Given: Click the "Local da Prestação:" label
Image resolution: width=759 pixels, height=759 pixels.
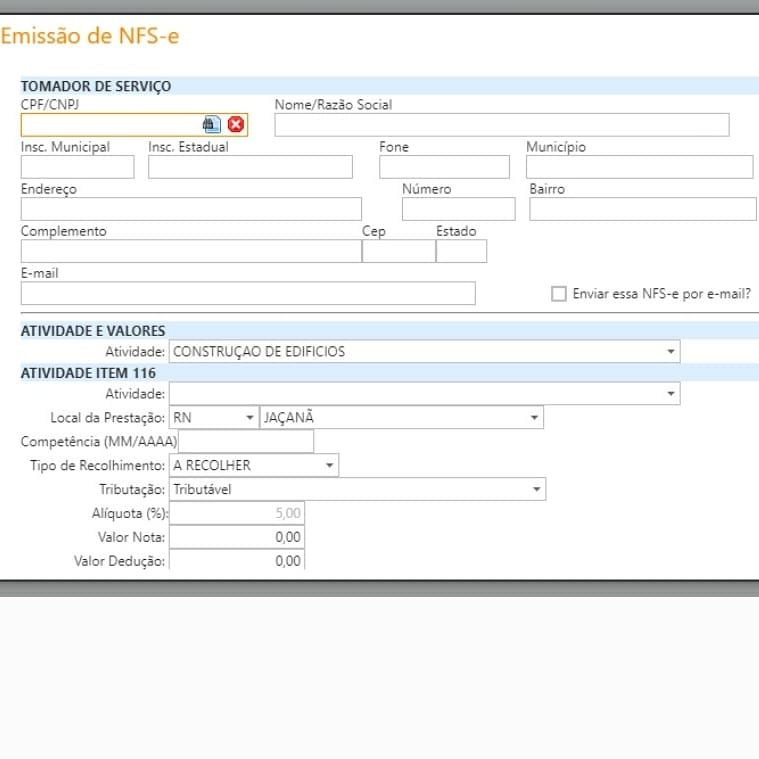Looking at the screenshot, I should (x=107, y=418).
